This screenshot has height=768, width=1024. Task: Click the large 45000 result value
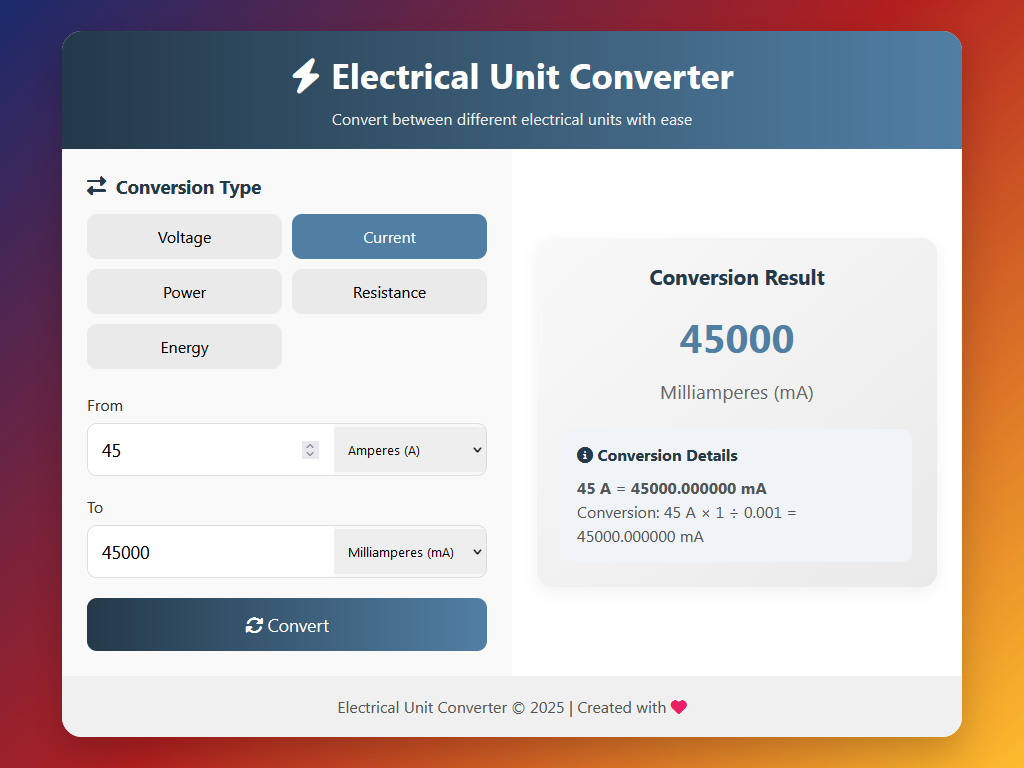coord(736,340)
